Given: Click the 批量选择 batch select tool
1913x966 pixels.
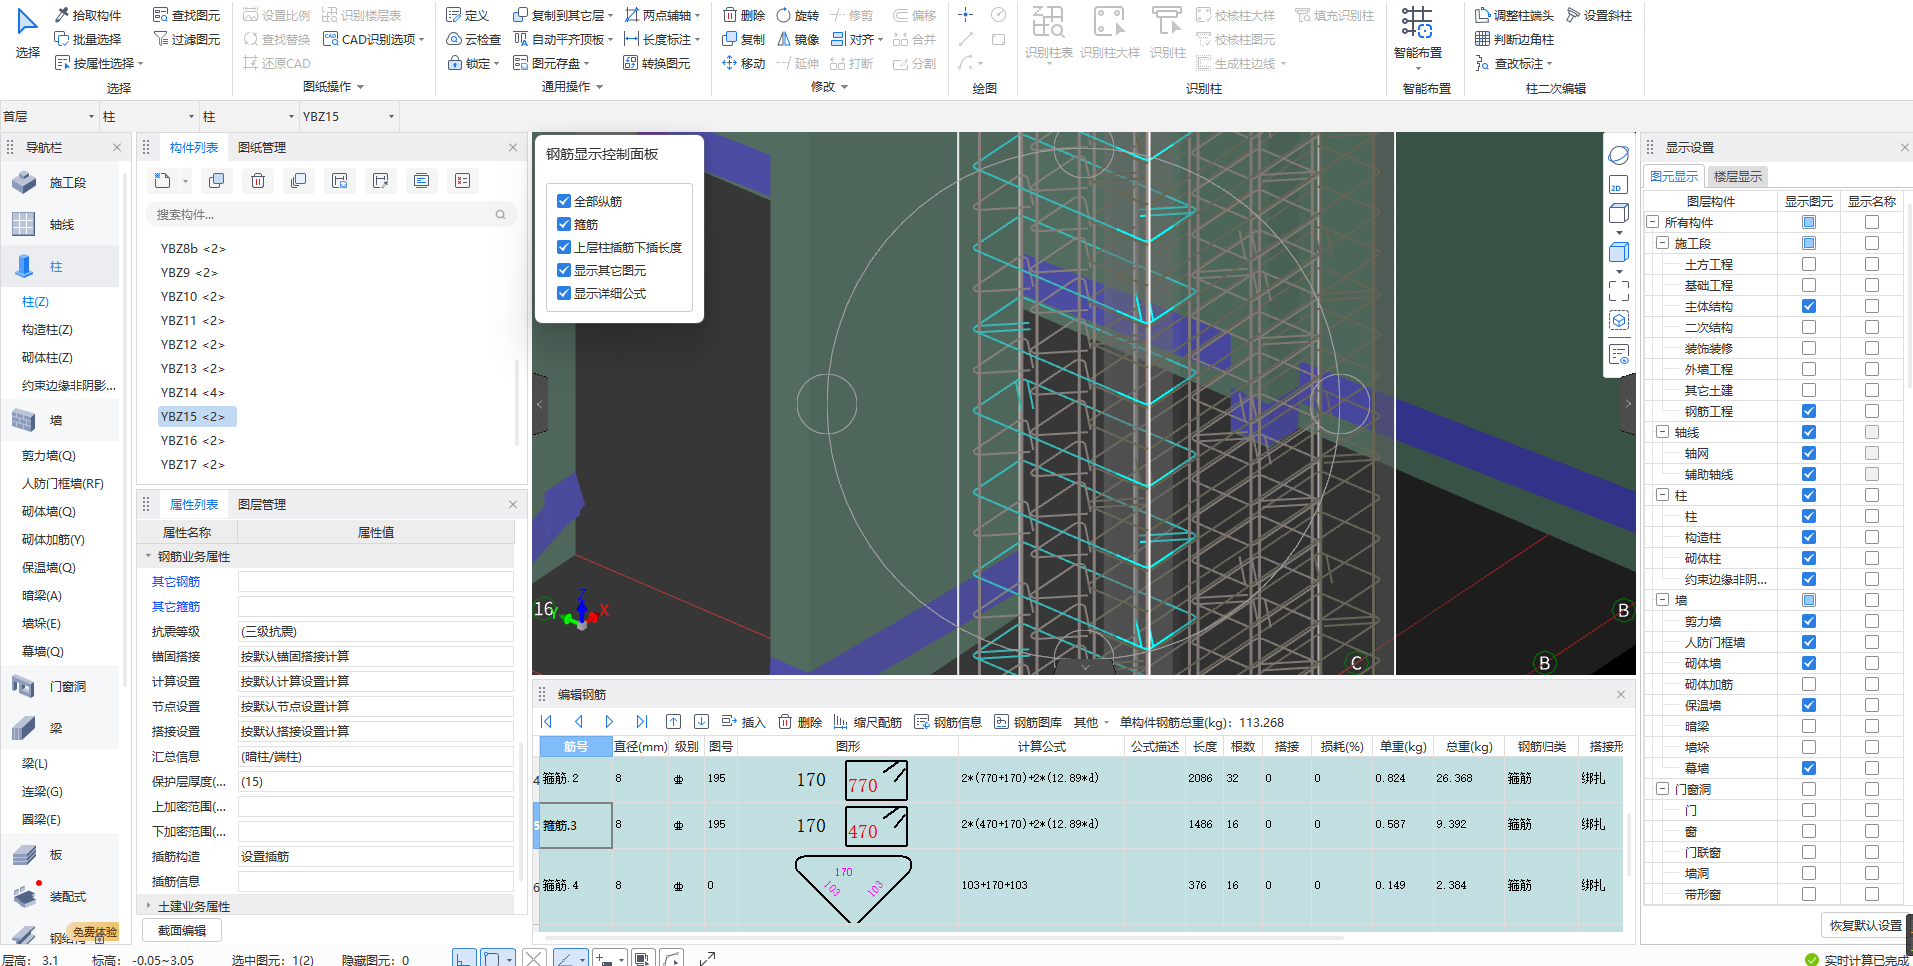Looking at the screenshot, I should tap(88, 39).
